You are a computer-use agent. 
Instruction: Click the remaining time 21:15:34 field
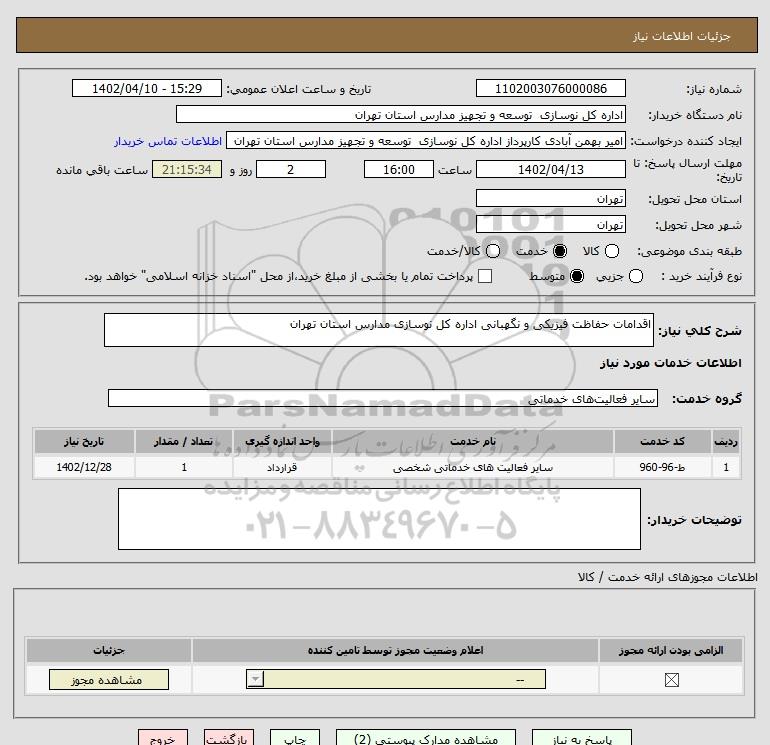click(x=187, y=169)
